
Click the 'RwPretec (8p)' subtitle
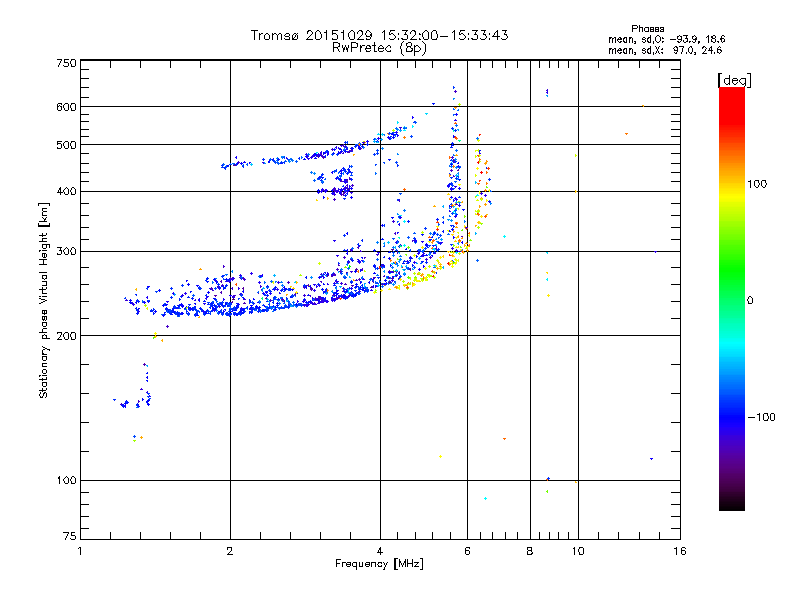point(379,48)
